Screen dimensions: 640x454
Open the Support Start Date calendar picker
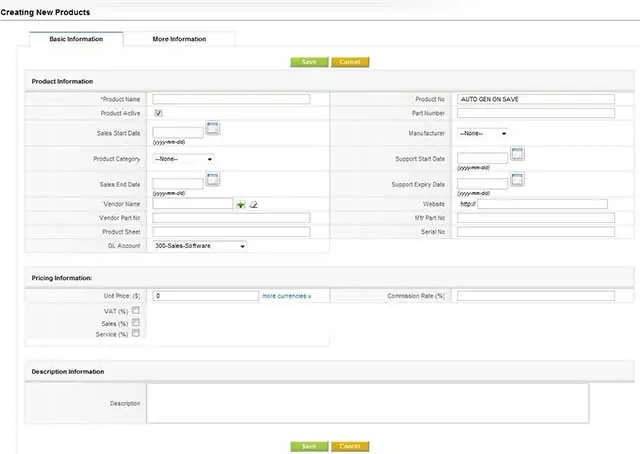517,154
